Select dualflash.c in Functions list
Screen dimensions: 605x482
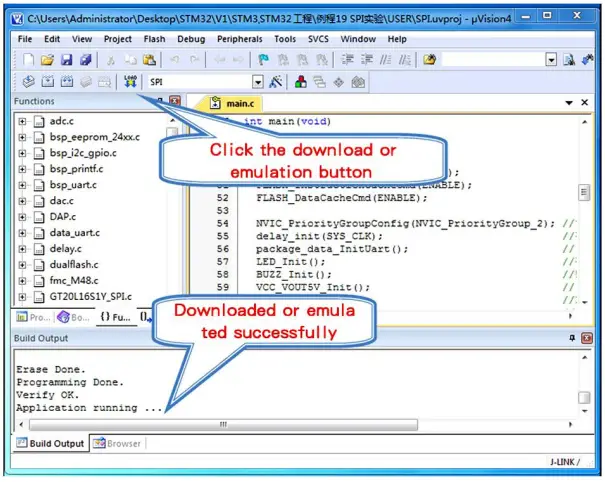point(74,265)
